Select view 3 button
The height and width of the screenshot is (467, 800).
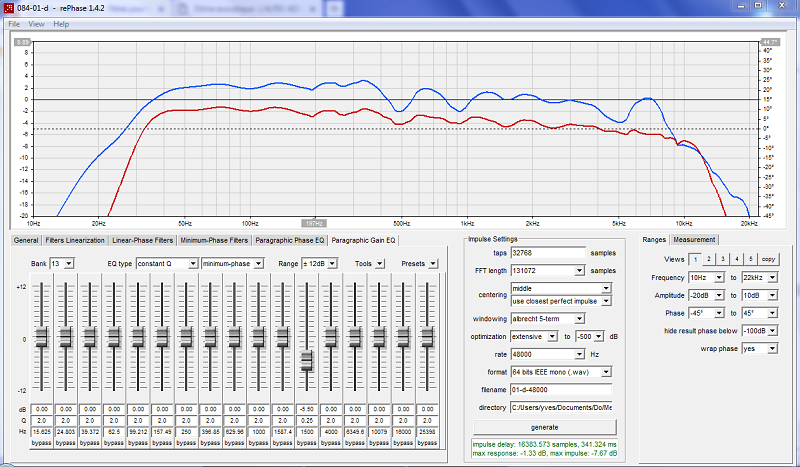click(722, 259)
